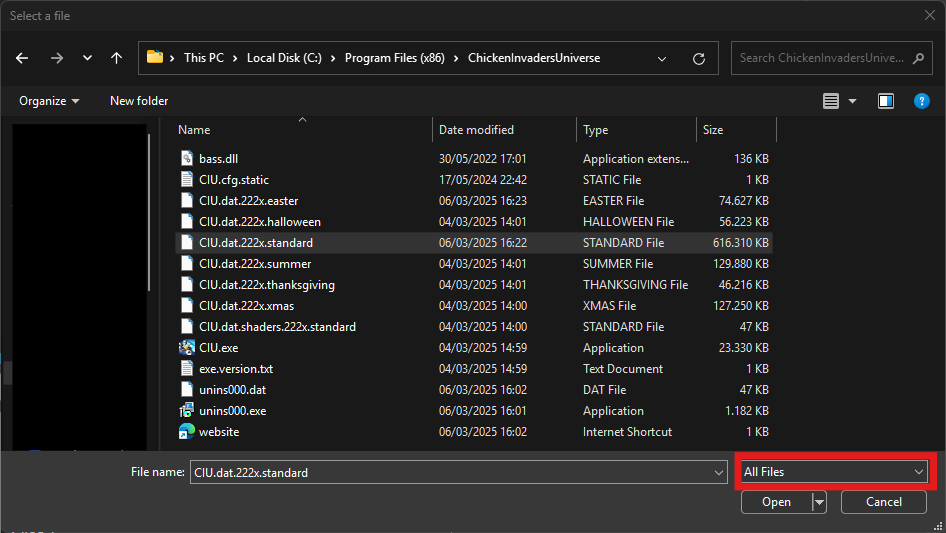Open the view options dropdown arrow
The height and width of the screenshot is (533, 946).
(x=852, y=101)
